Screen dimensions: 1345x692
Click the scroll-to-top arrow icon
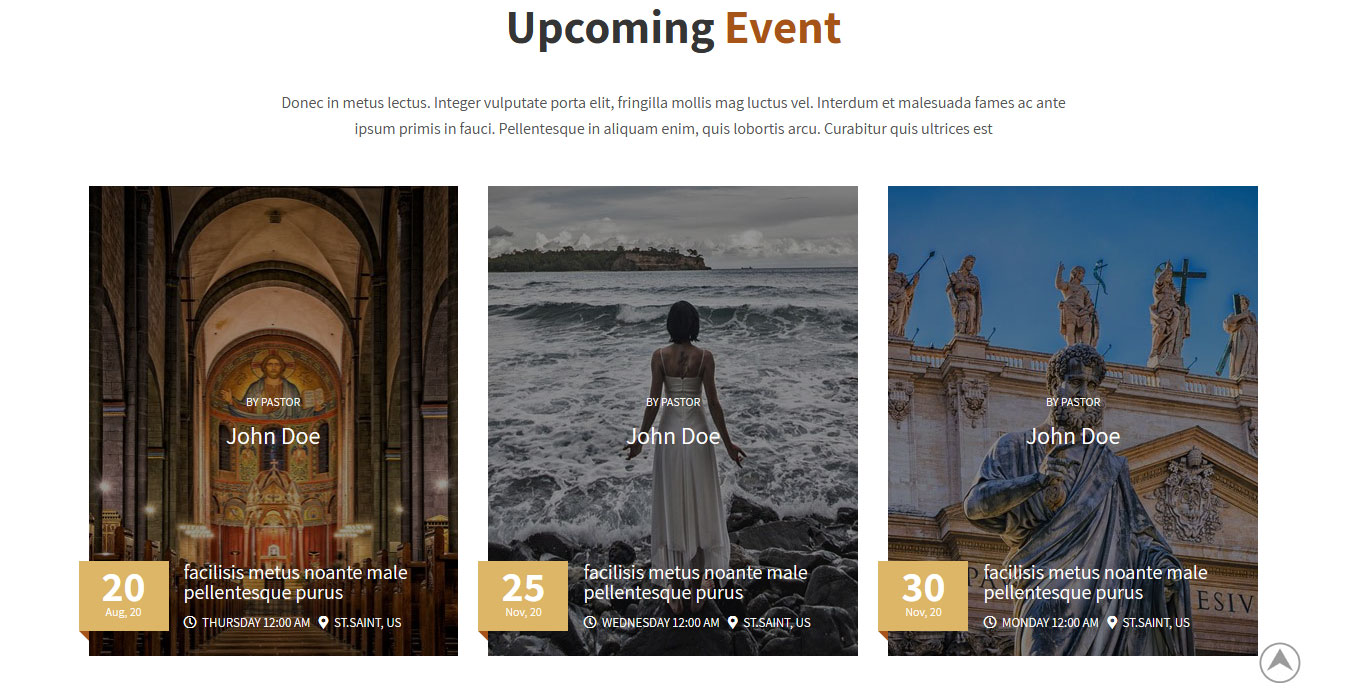pyautogui.click(x=1279, y=663)
